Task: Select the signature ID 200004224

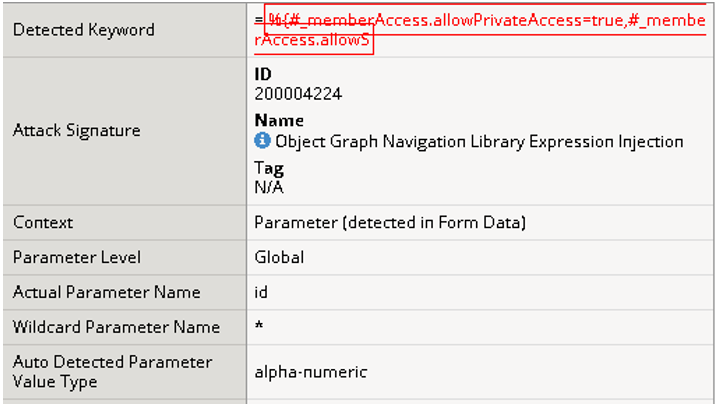Action: [x=298, y=94]
